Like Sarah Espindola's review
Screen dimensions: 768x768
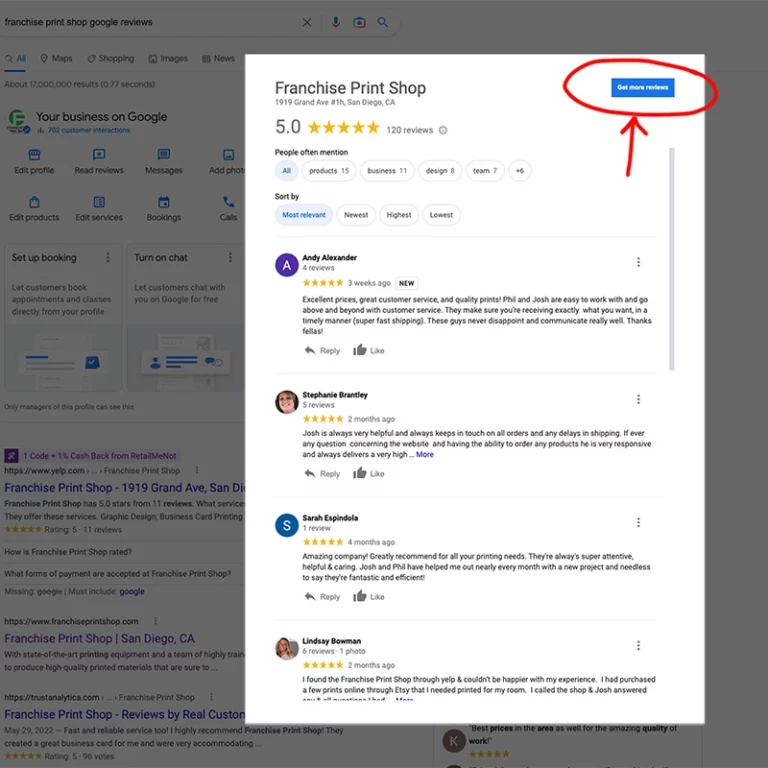[369, 596]
